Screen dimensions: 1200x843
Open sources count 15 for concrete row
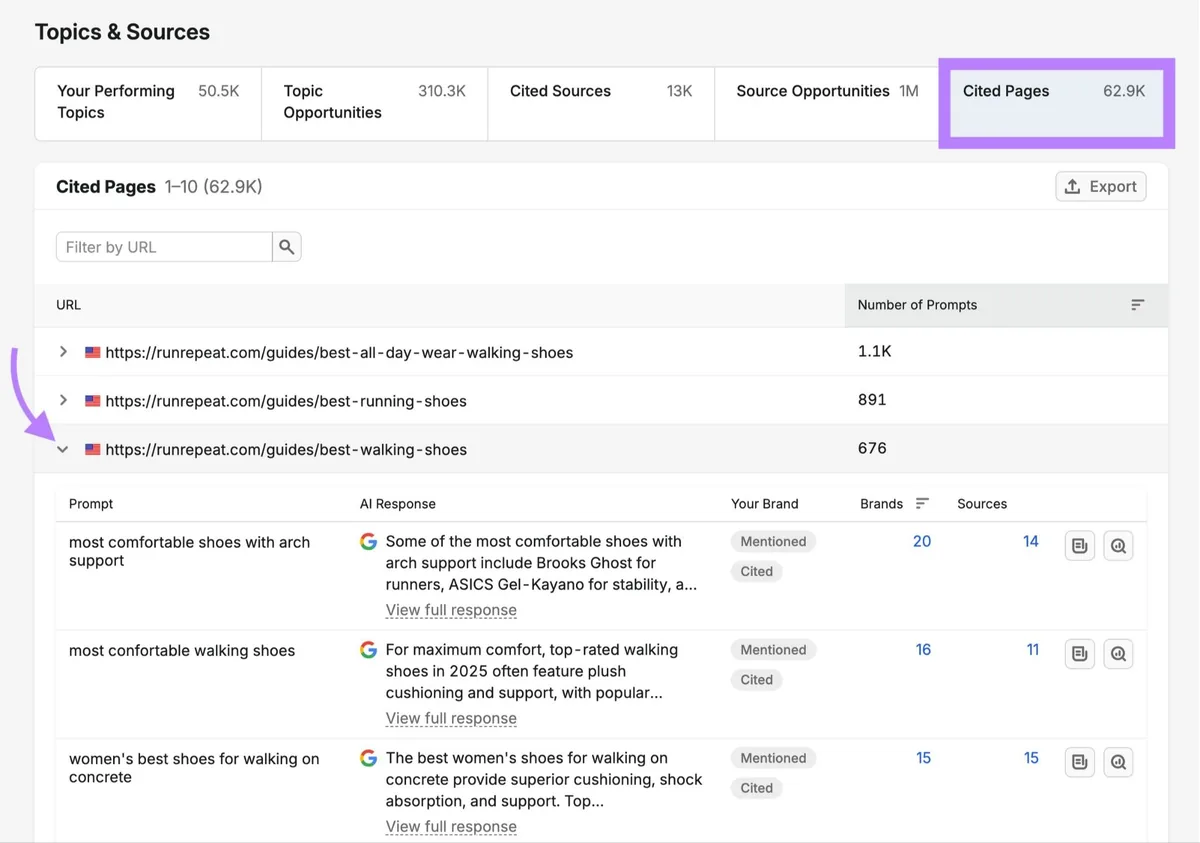tap(1031, 758)
